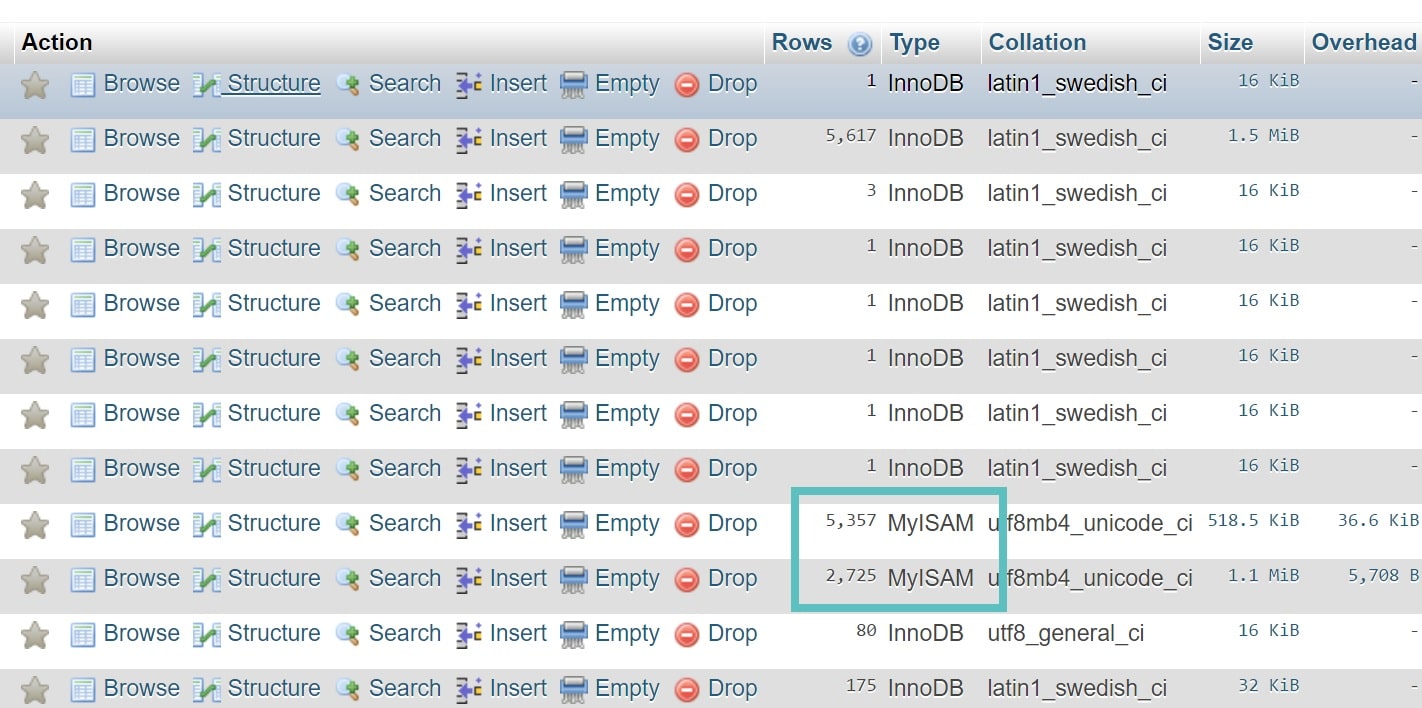Viewport: 1422px width, 708px height.
Task: Click the red Drop icon on the sixth row
Action: [x=686, y=359]
